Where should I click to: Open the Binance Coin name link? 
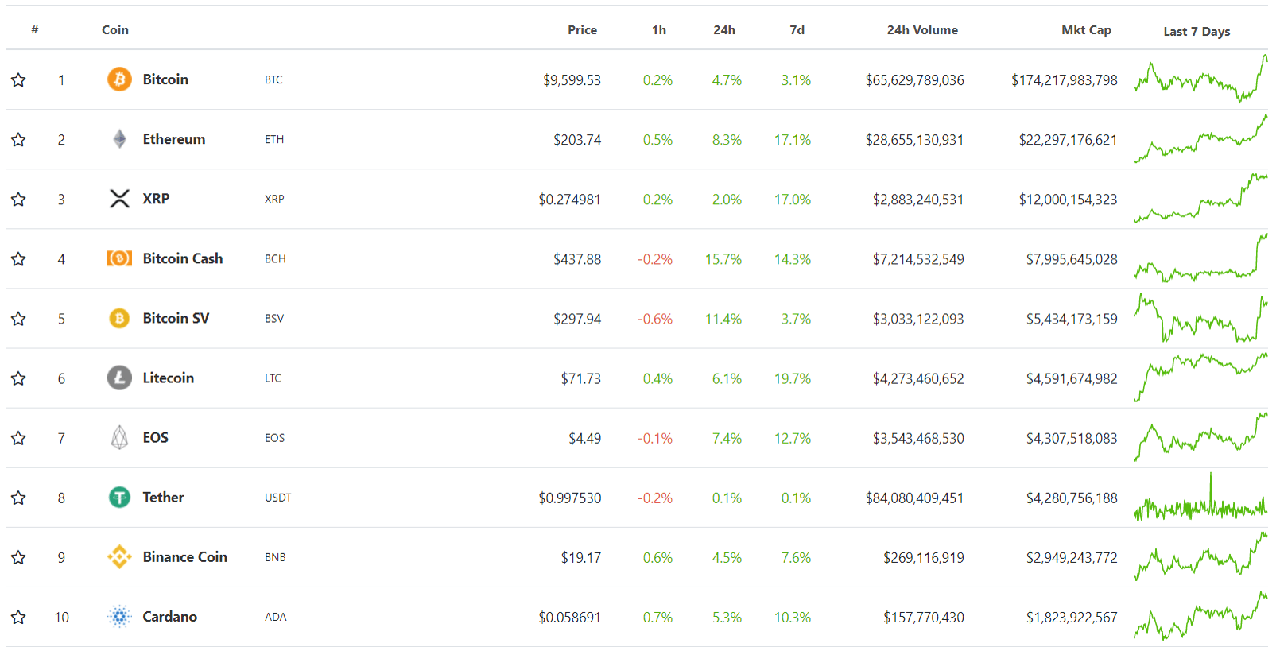pos(185,557)
